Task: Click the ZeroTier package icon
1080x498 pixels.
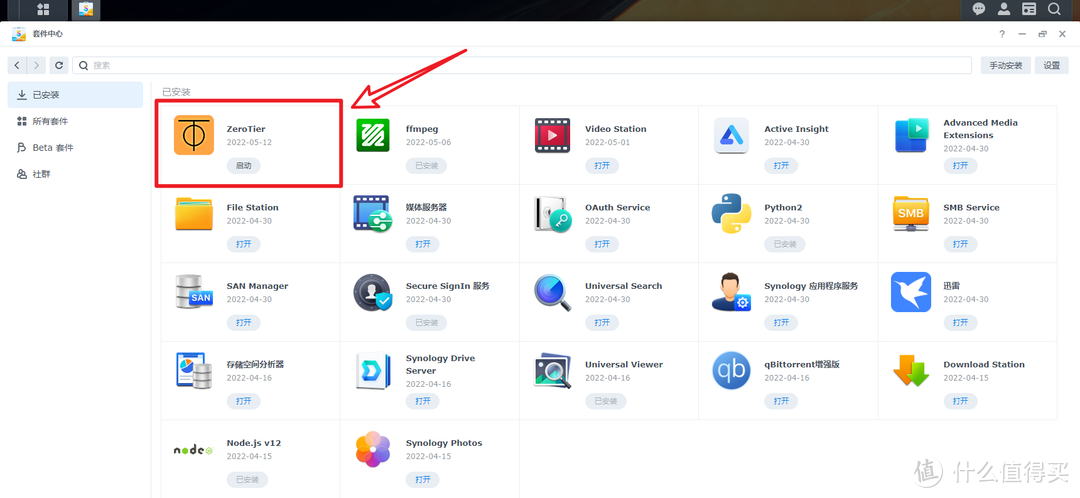Action: tap(194, 135)
